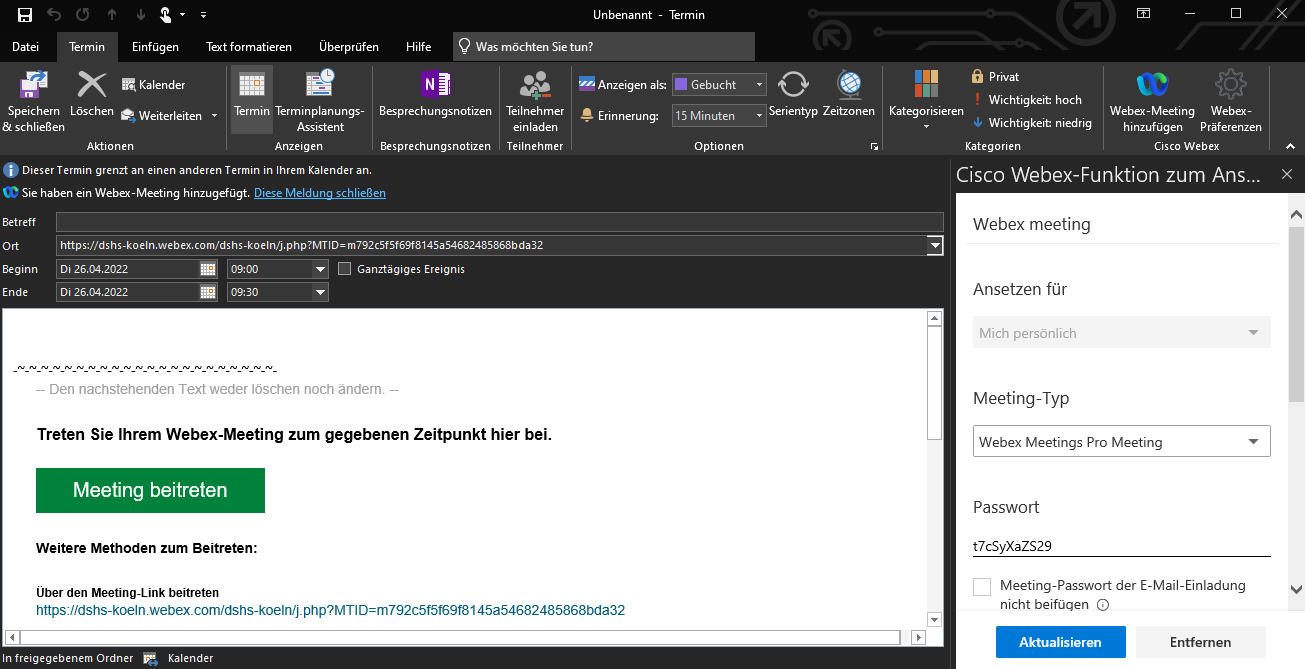This screenshot has height=669, width=1305.
Task: Open the Ansetzen für dropdown
Action: pyautogui.click(x=1122, y=333)
